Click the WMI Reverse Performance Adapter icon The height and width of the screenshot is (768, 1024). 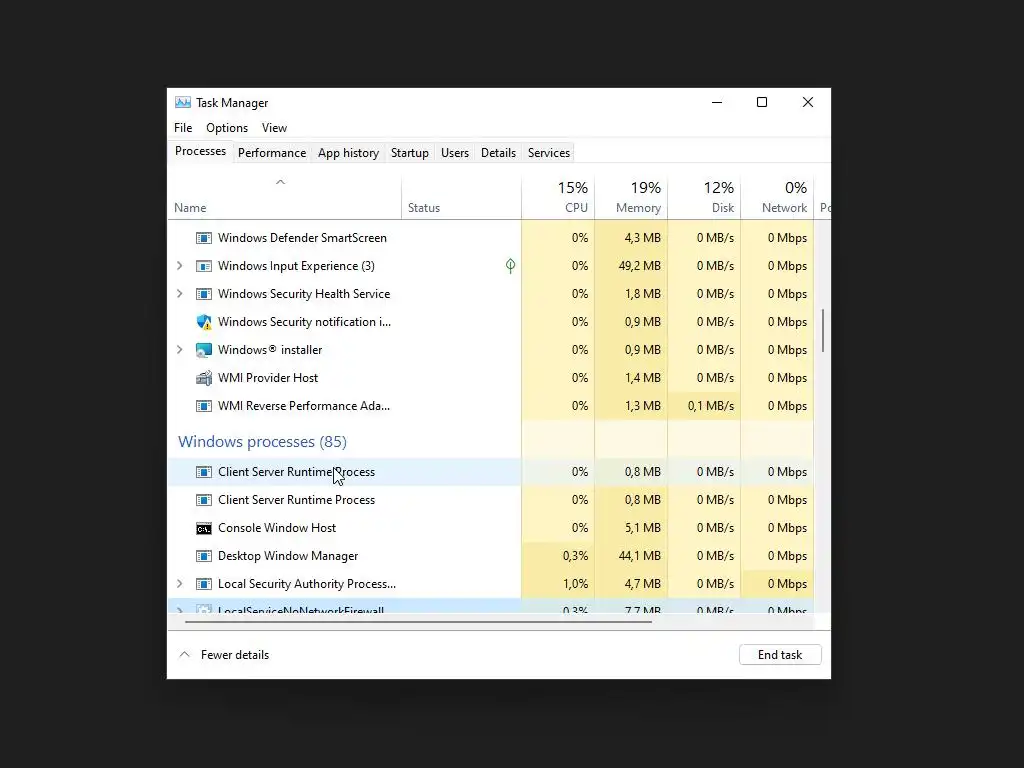204,406
